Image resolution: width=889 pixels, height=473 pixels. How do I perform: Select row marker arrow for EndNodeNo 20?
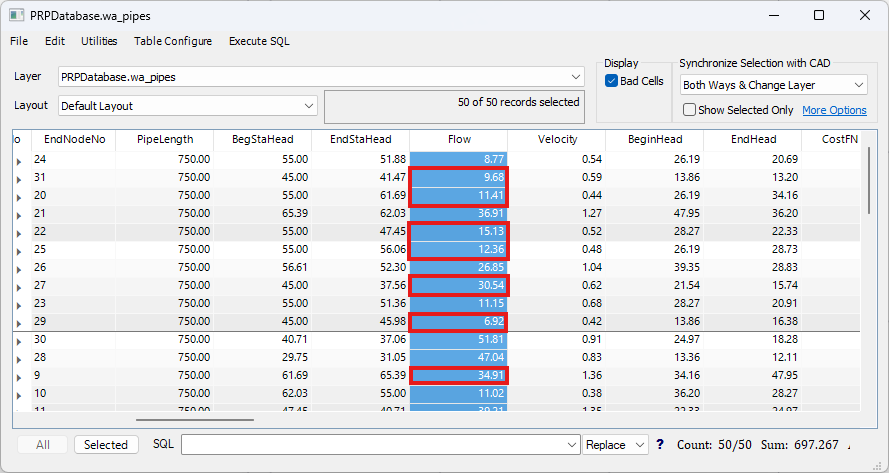point(19,198)
